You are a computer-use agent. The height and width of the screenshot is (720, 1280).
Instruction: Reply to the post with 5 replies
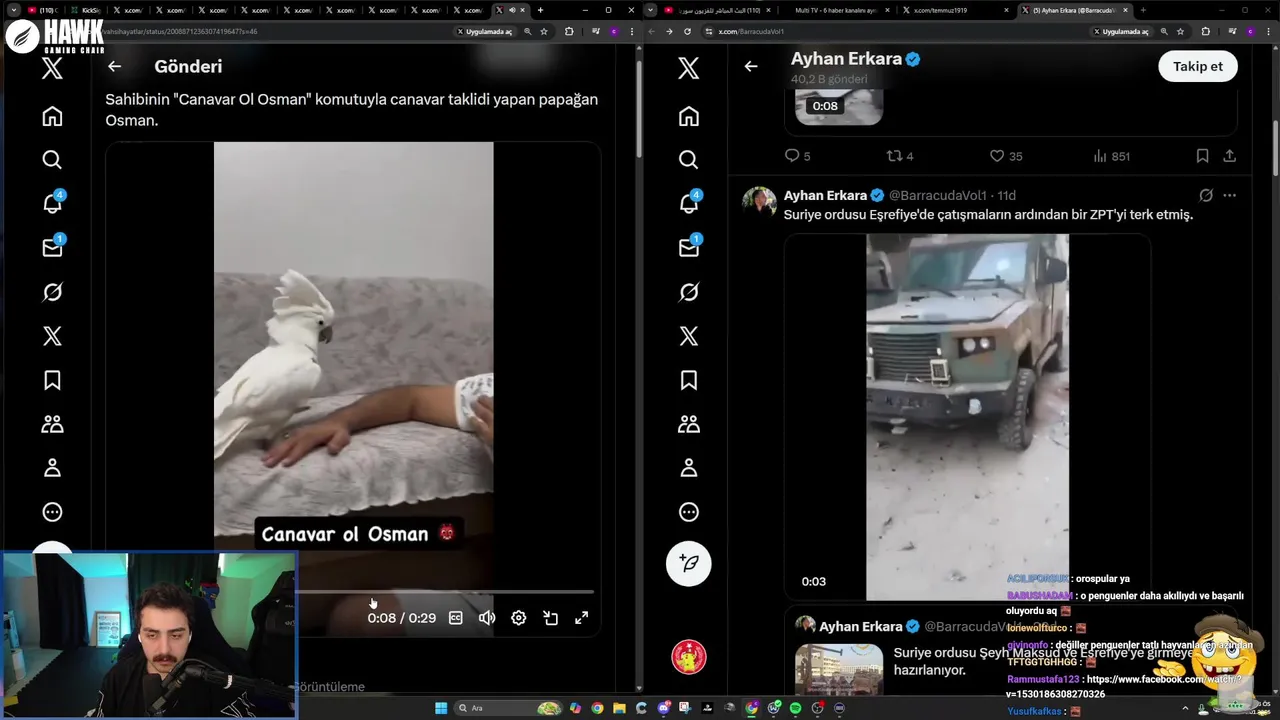tap(797, 156)
